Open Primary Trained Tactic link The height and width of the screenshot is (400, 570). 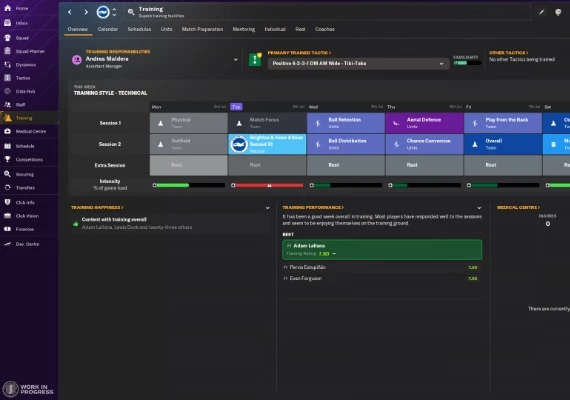(300, 53)
